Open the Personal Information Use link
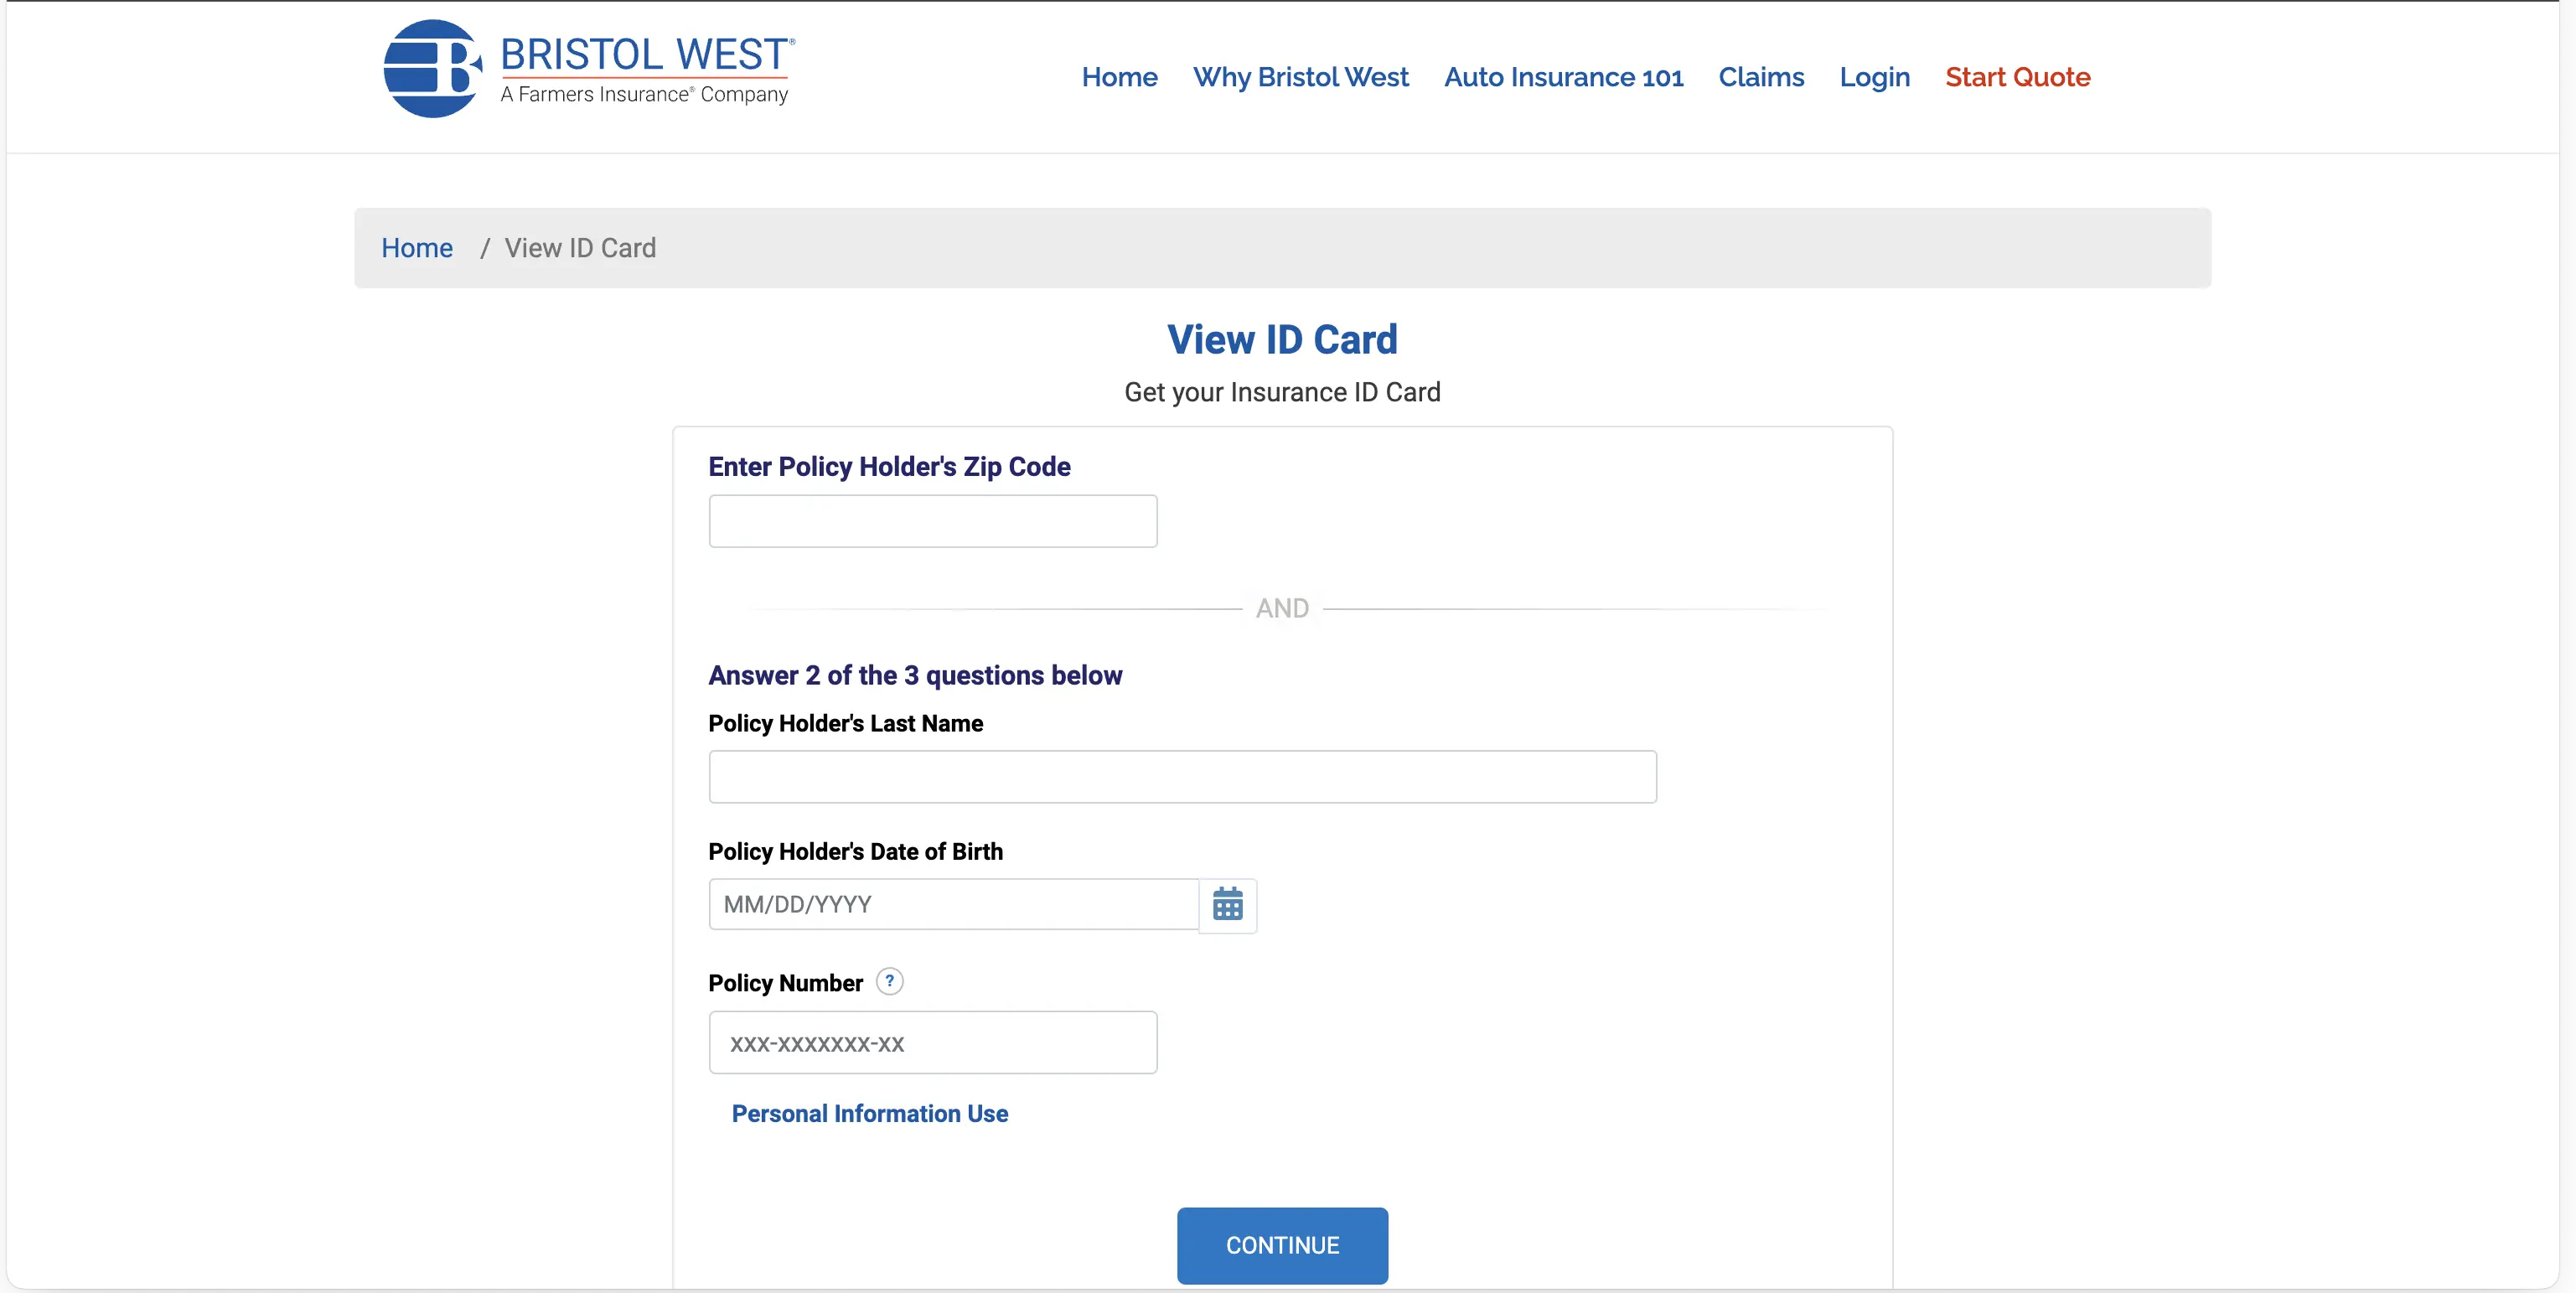Image resolution: width=2576 pixels, height=1293 pixels. pyautogui.click(x=869, y=1113)
